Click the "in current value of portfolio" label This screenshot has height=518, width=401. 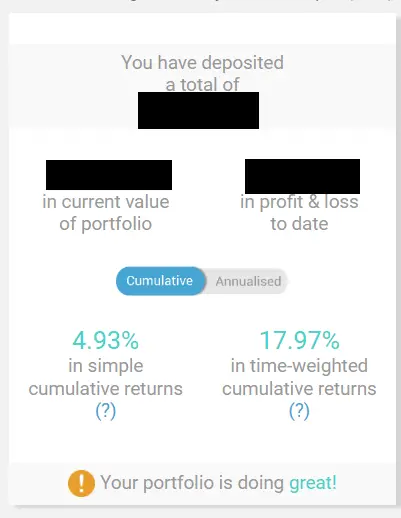click(x=106, y=213)
